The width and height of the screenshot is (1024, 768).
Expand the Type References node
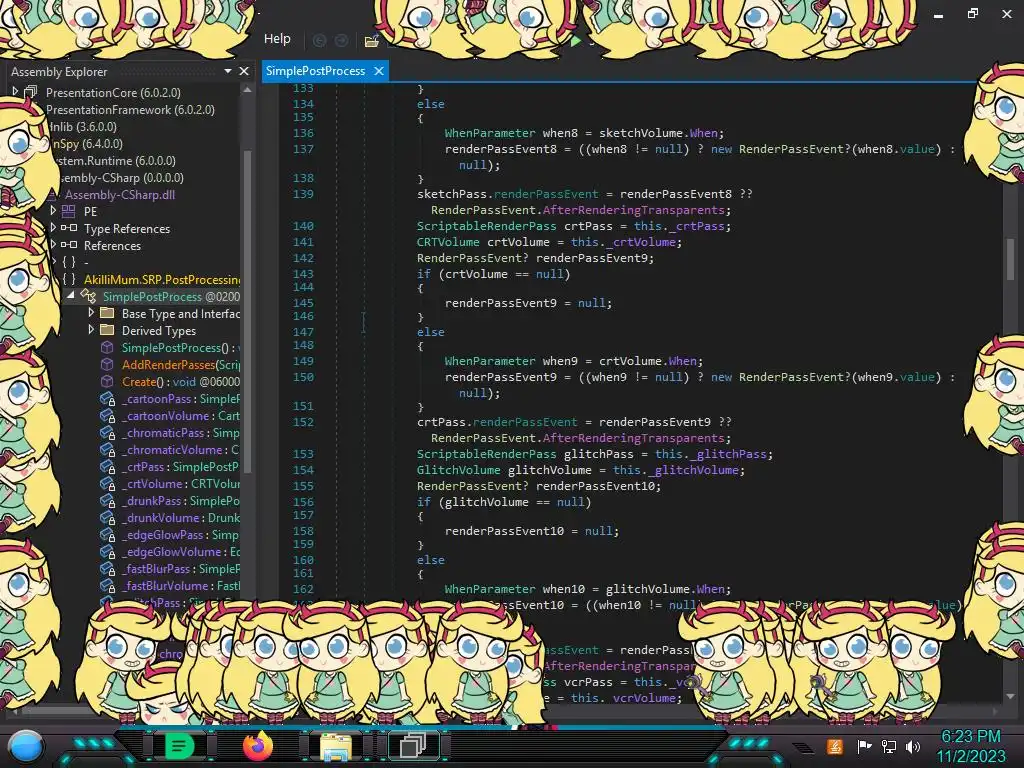click(53, 227)
